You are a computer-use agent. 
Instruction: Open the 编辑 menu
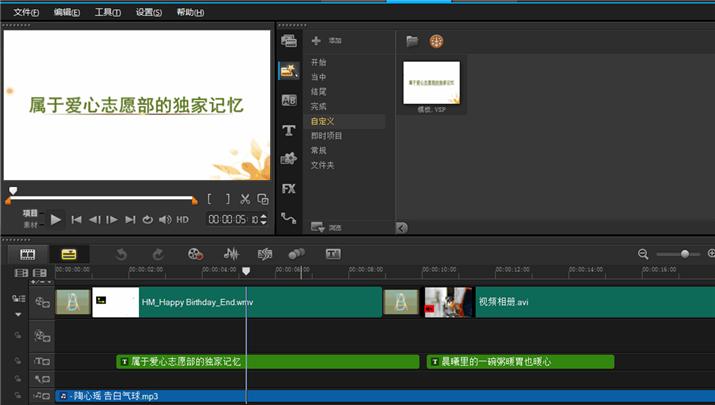pyautogui.click(x=67, y=12)
